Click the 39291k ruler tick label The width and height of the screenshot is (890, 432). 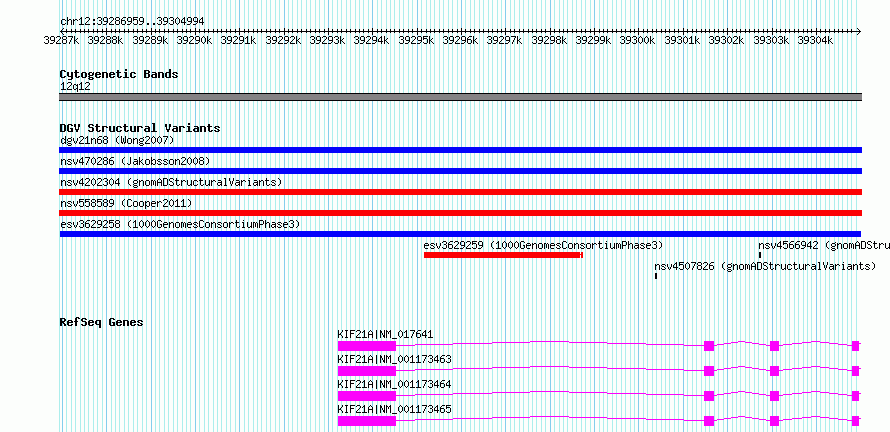[238, 40]
